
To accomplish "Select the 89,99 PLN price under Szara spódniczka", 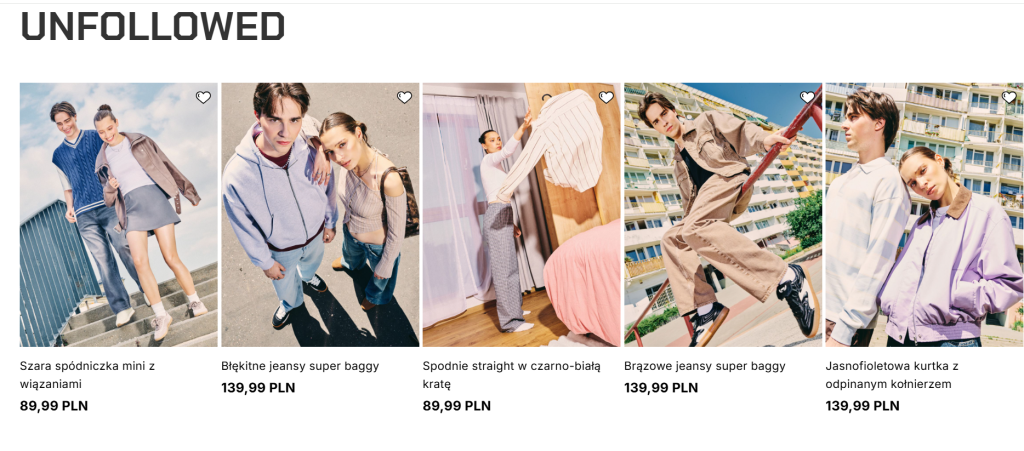I will click(x=54, y=406).
